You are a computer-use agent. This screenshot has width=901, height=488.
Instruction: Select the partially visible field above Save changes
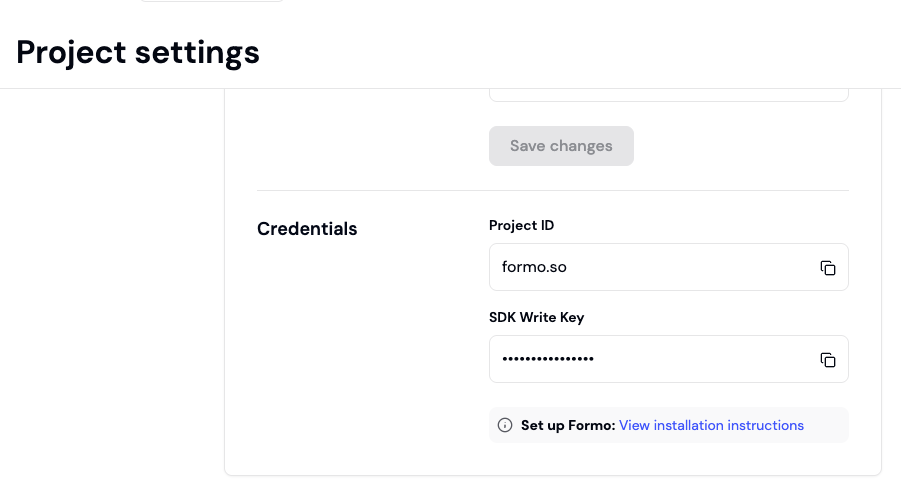tap(668, 95)
